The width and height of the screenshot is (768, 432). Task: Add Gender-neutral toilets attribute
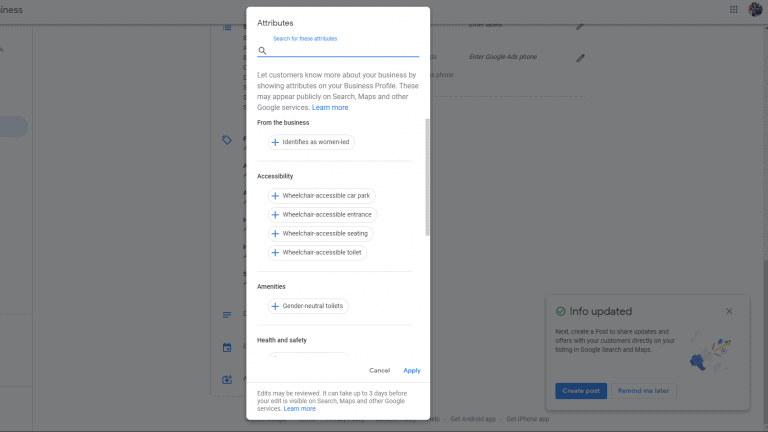tap(308, 306)
